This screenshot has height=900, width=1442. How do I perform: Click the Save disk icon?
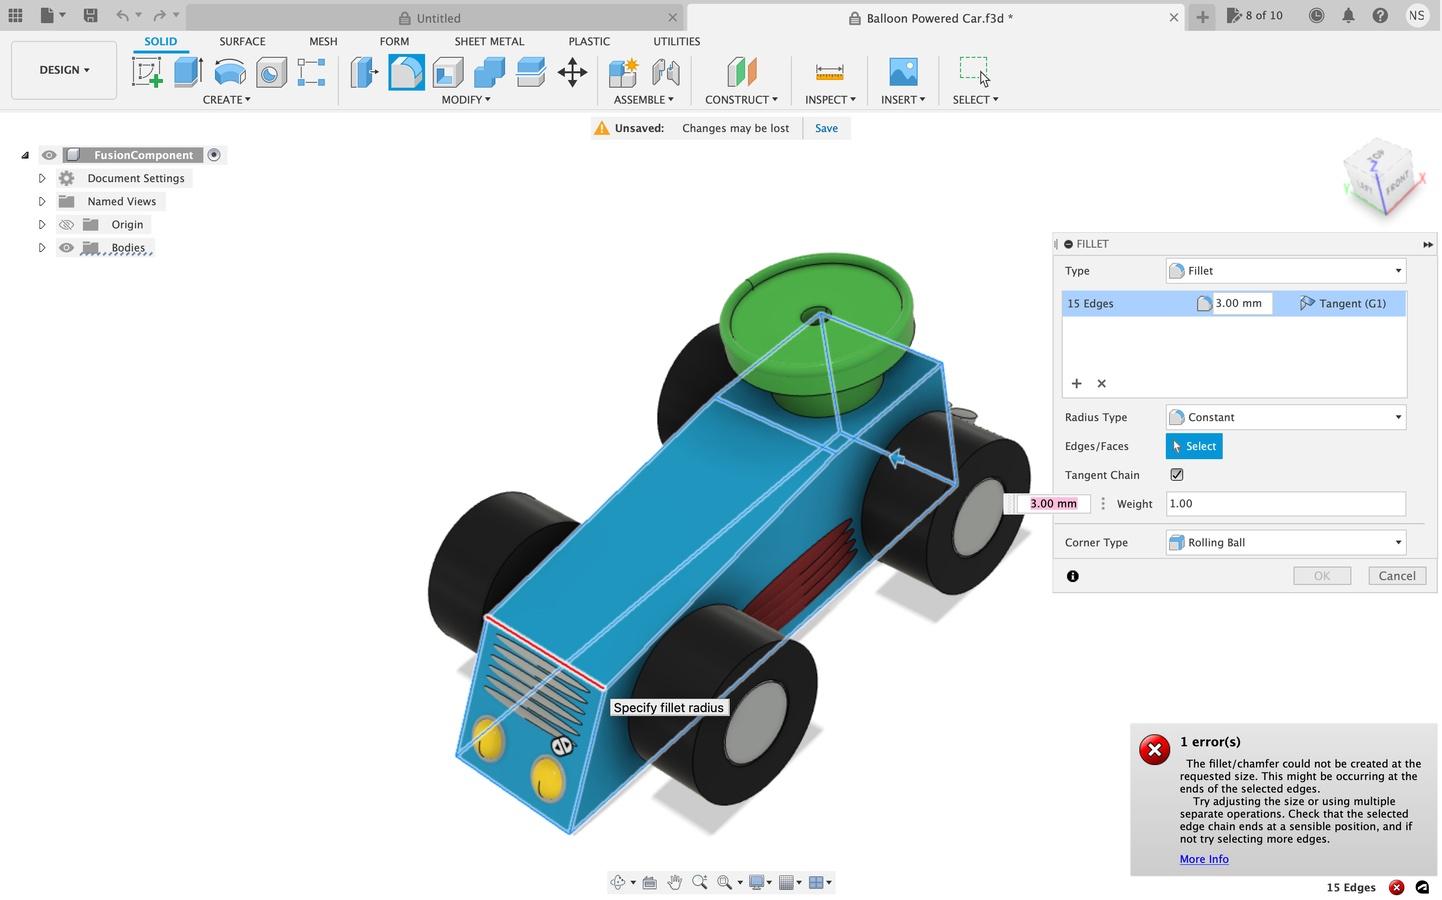click(x=90, y=16)
